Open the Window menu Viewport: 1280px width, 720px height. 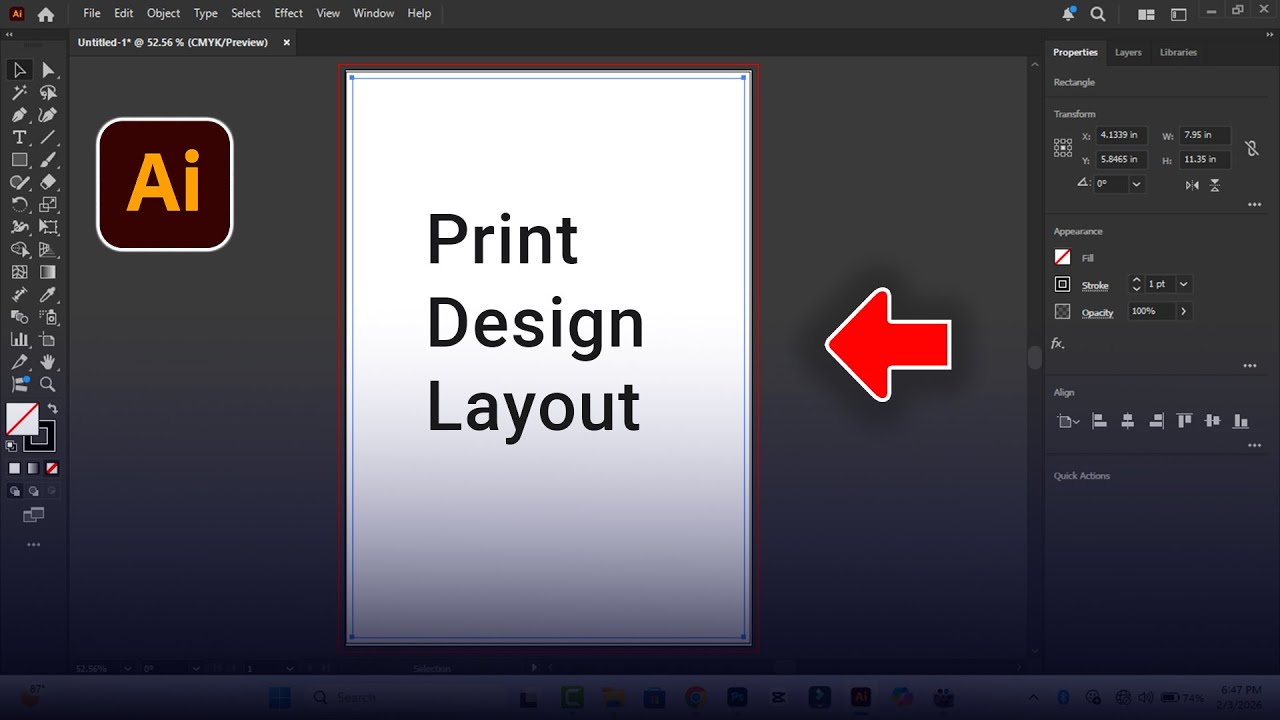(x=373, y=14)
